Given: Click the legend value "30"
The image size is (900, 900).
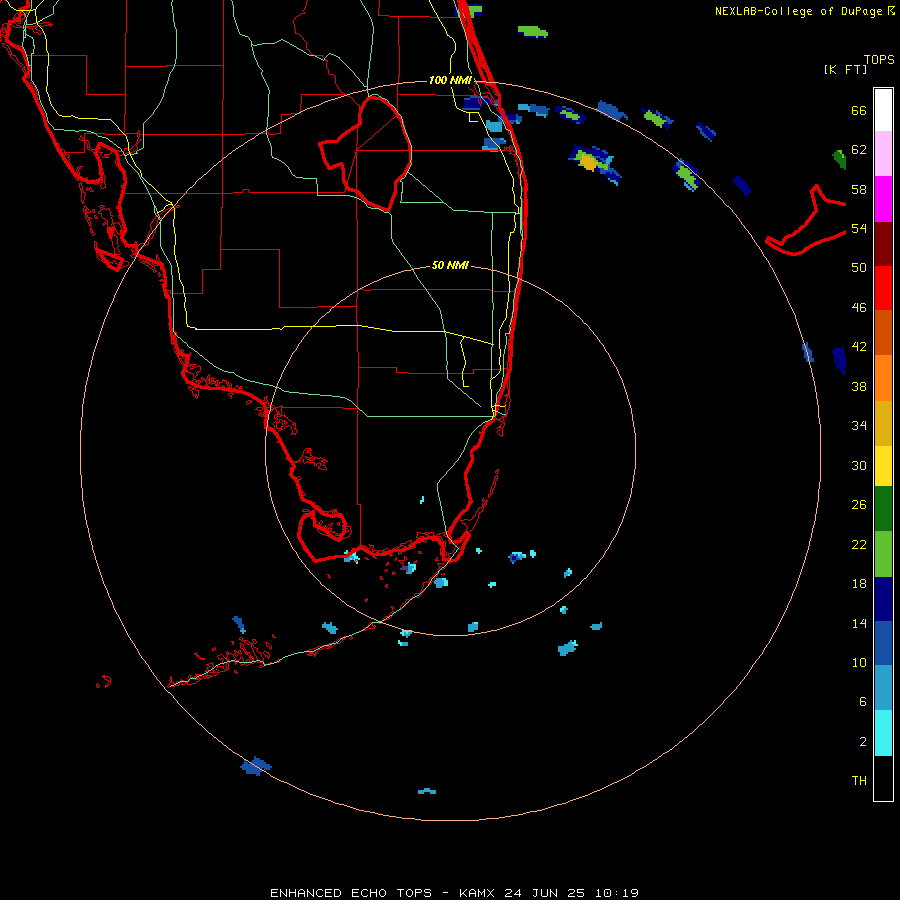Looking at the screenshot, I should point(859,465).
